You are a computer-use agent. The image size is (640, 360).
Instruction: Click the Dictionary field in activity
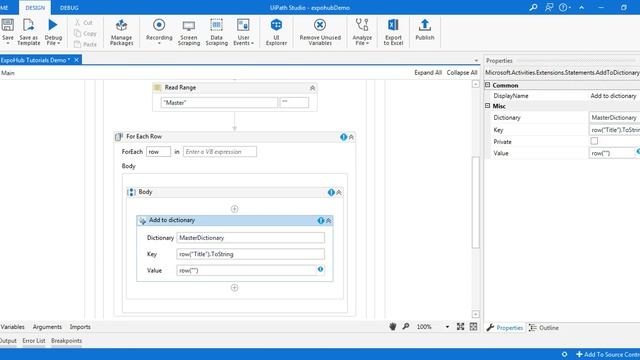coord(251,238)
